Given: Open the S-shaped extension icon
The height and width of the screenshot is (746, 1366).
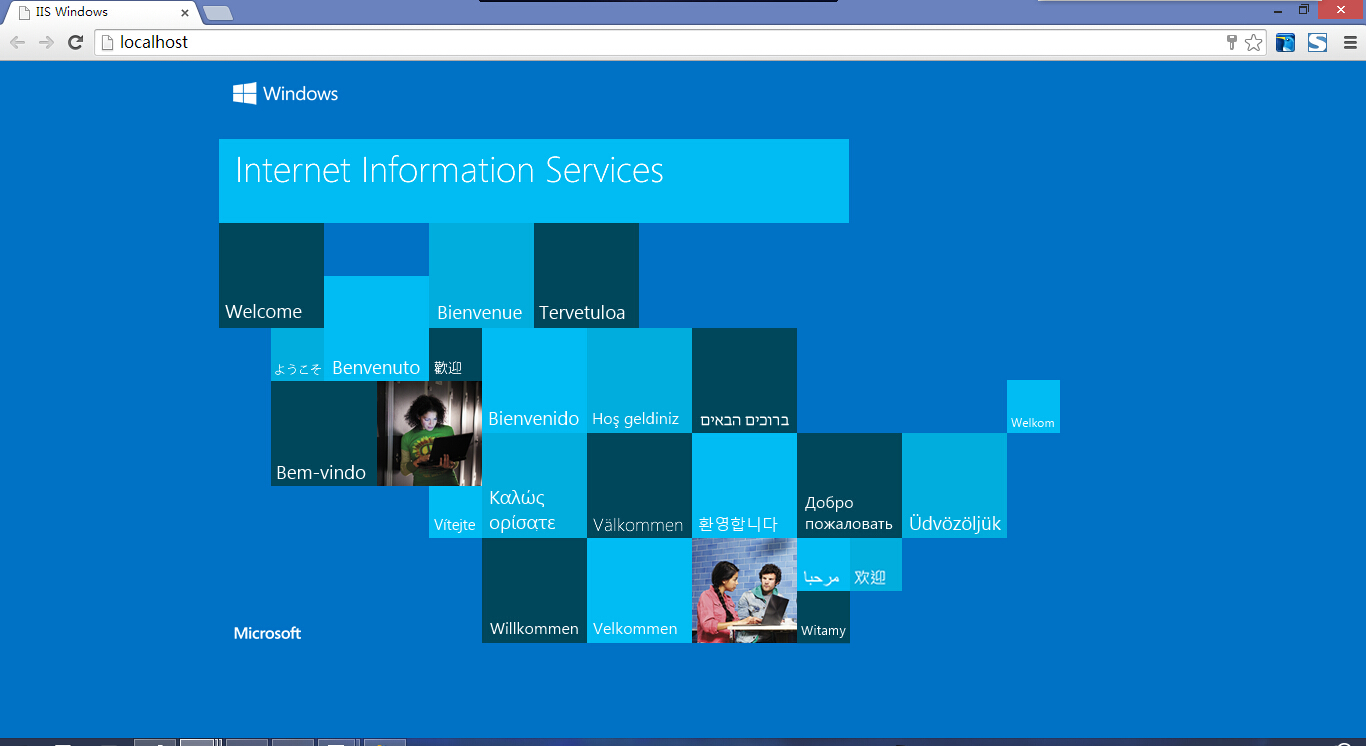Looking at the screenshot, I should [1317, 42].
